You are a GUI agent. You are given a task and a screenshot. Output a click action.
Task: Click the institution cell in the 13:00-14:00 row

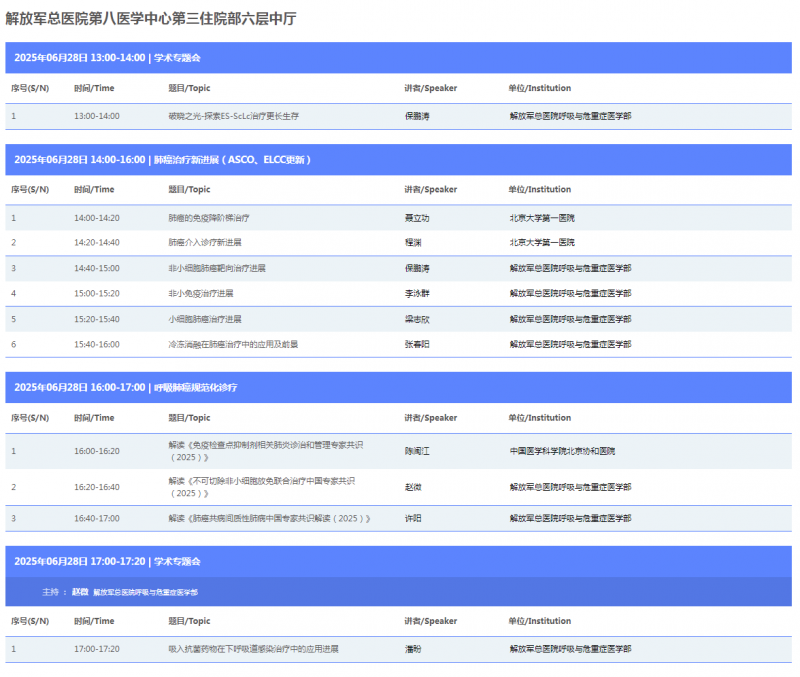pos(570,116)
